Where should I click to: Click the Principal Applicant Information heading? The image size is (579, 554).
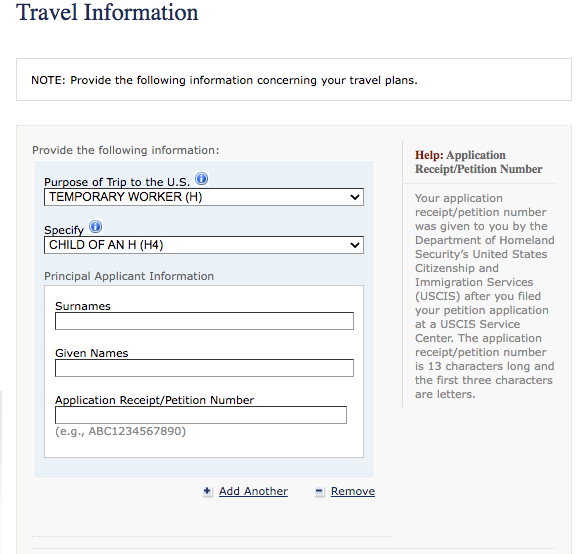tap(129, 276)
